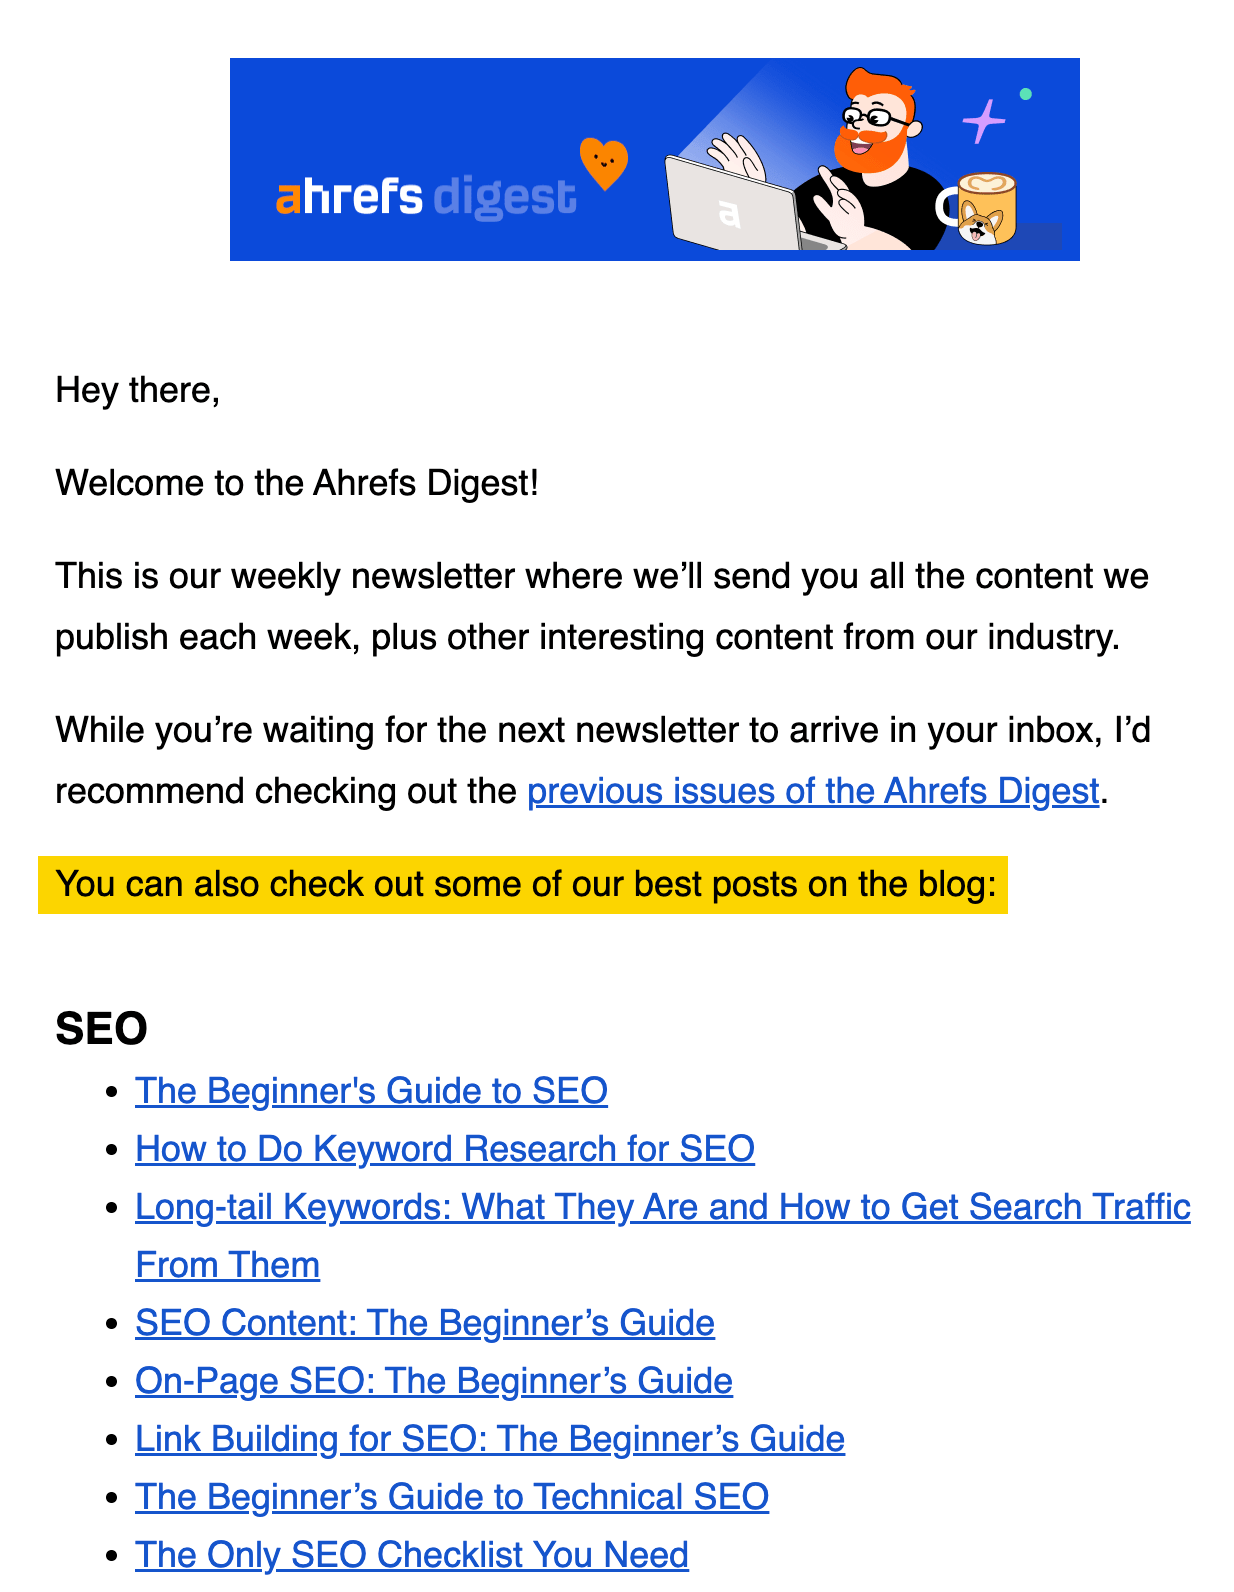Click the laptop illustration in banner
This screenshot has height=1592, width=1234.
[x=735, y=203]
